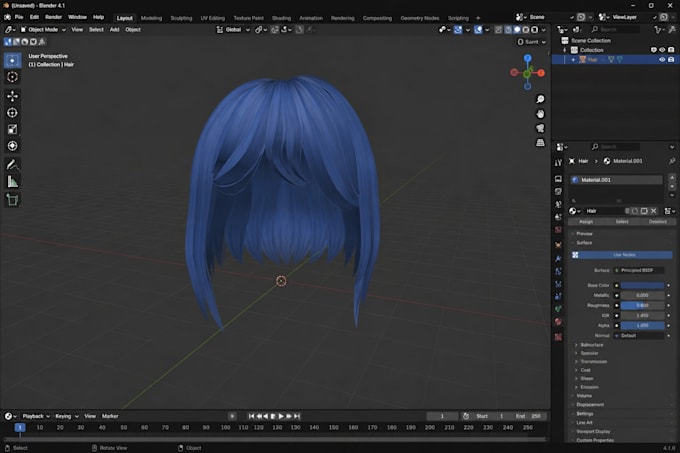Select the Rotate tool
This screenshot has width=680, height=453.
tap(12, 113)
